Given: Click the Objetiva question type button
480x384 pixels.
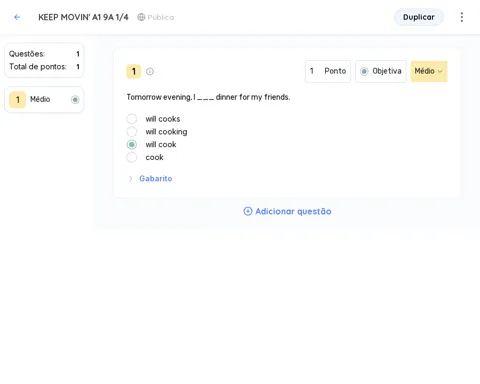Looking at the screenshot, I should click(x=381, y=71).
